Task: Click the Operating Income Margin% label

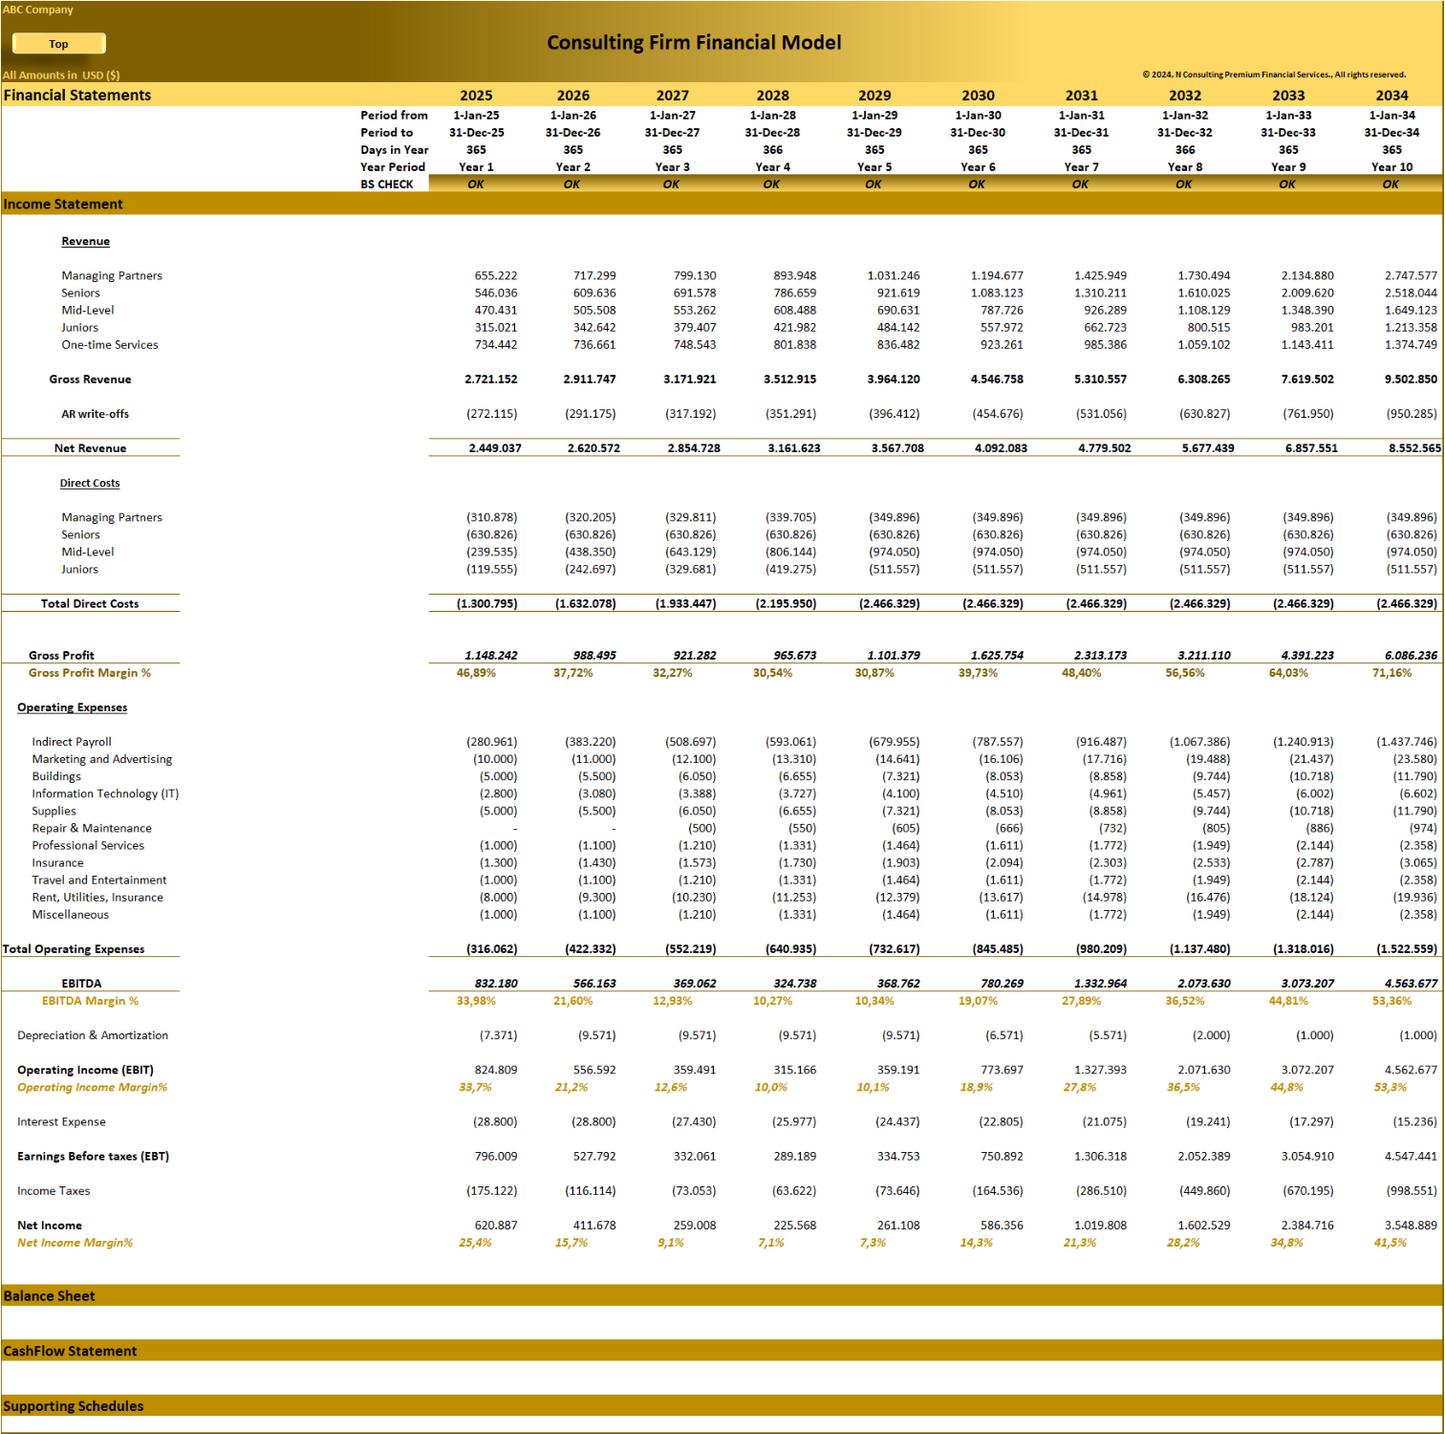Action: click(92, 1088)
